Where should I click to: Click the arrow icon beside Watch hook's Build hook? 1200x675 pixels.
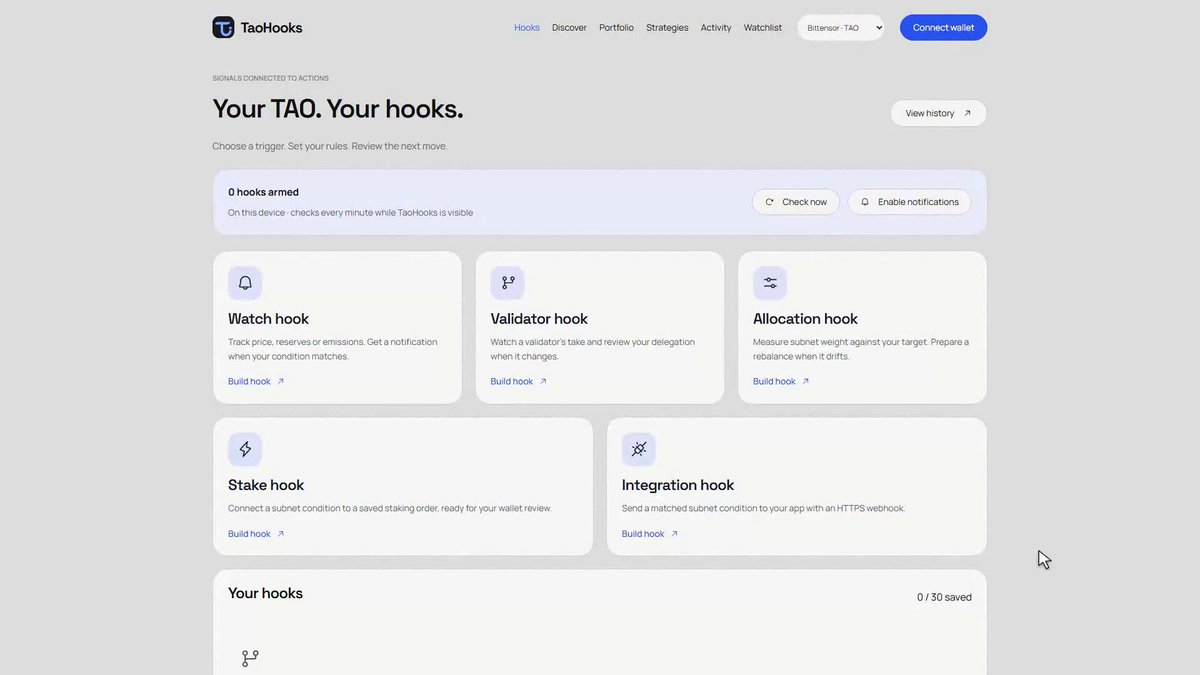click(x=281, y=381)
